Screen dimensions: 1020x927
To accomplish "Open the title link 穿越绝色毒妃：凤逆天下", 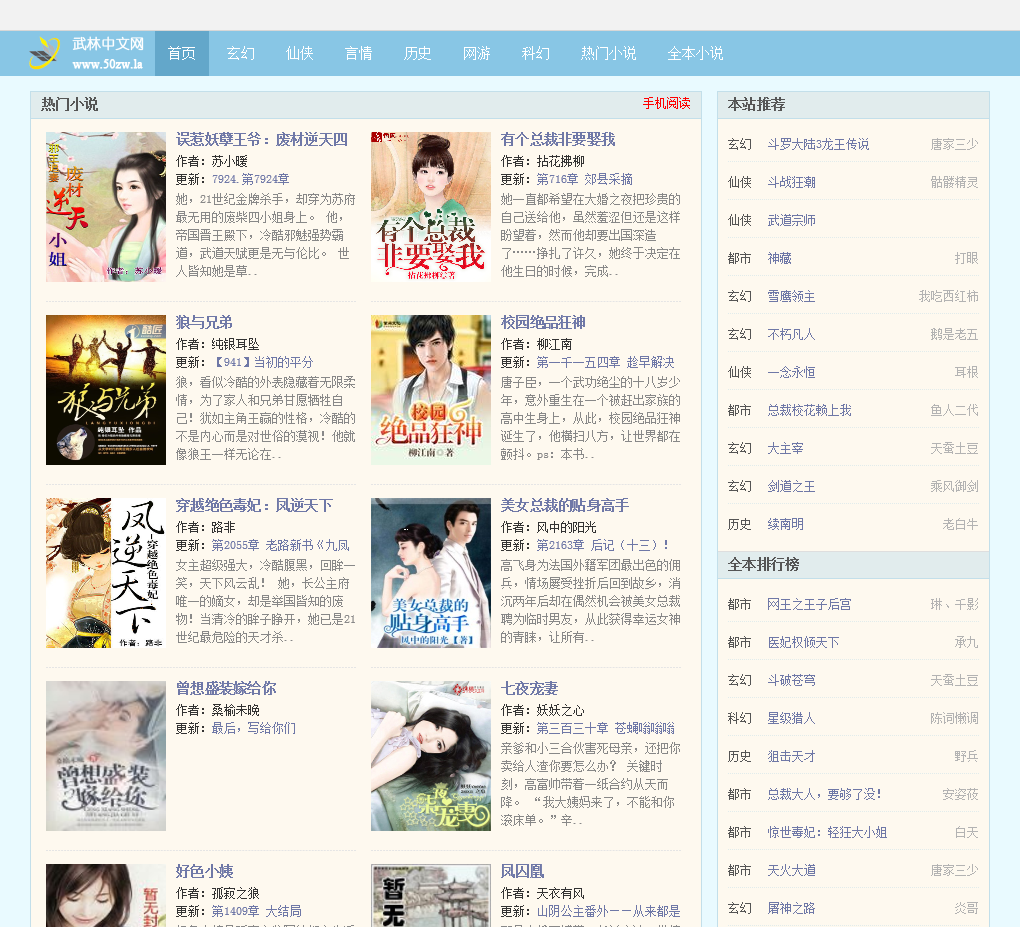I will 254,505.
